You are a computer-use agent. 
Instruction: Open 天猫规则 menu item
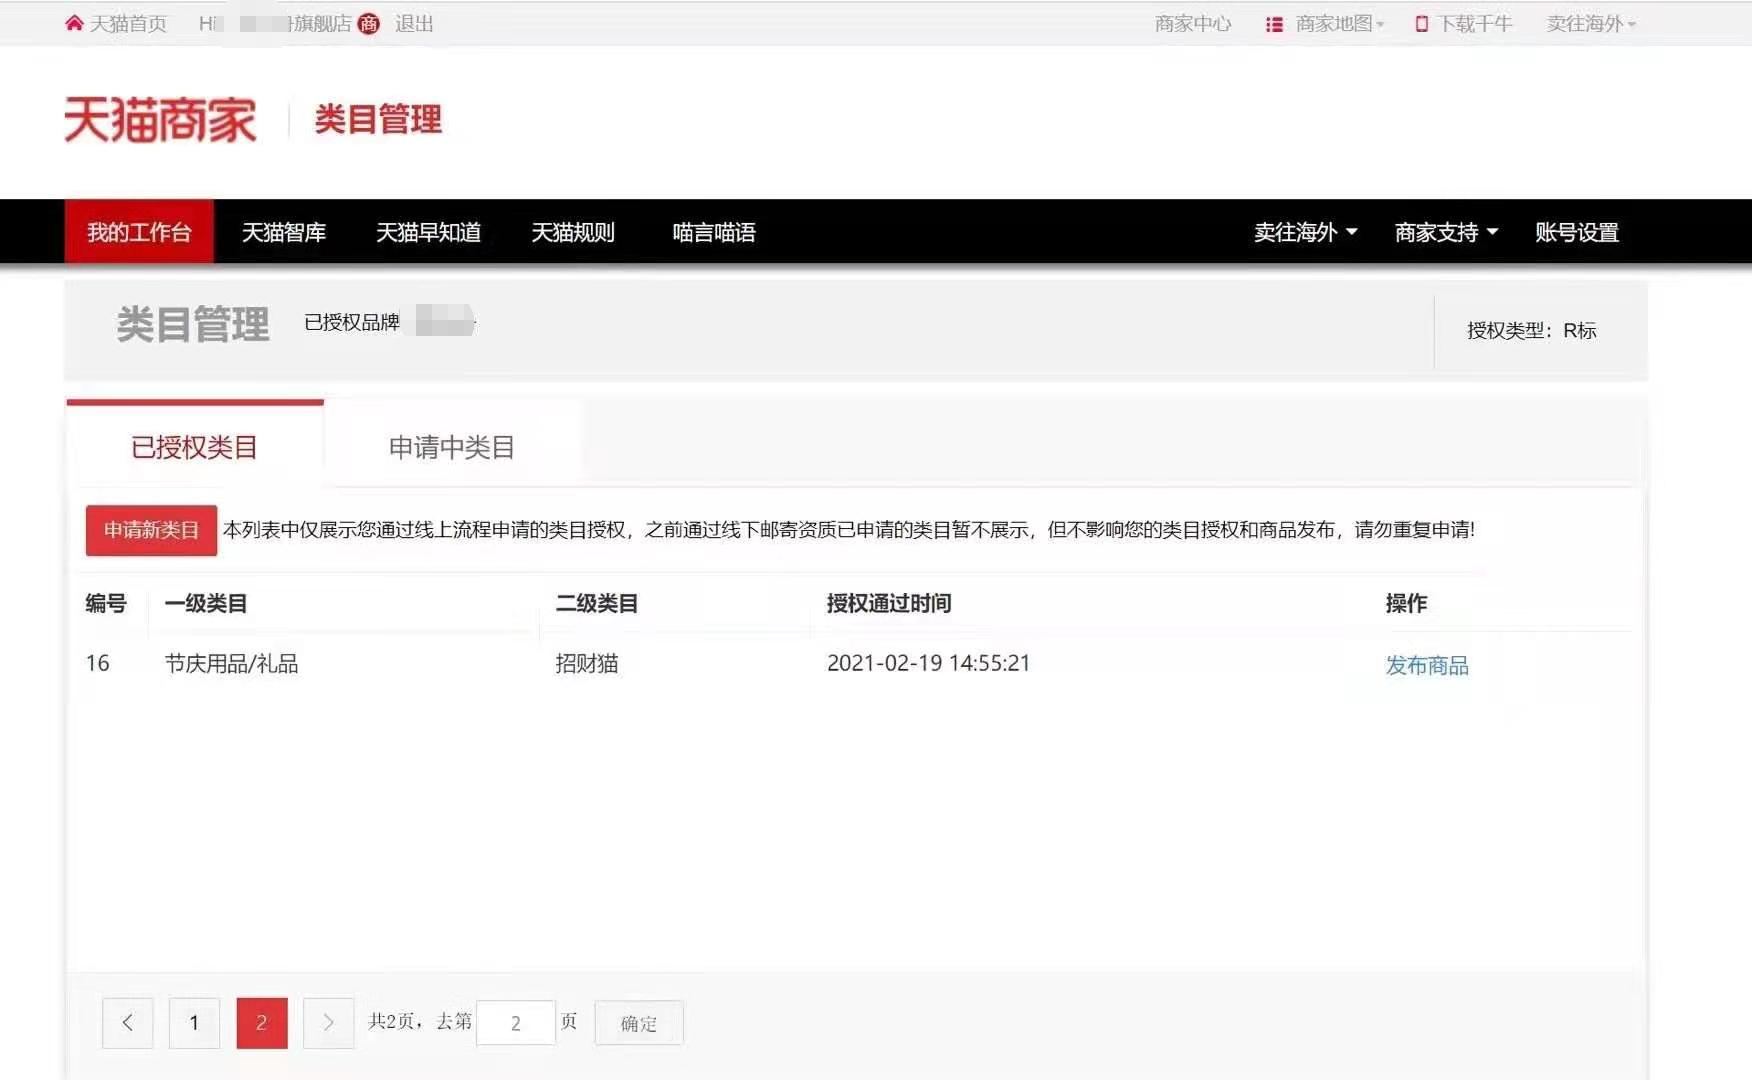(x=573, y=232)
